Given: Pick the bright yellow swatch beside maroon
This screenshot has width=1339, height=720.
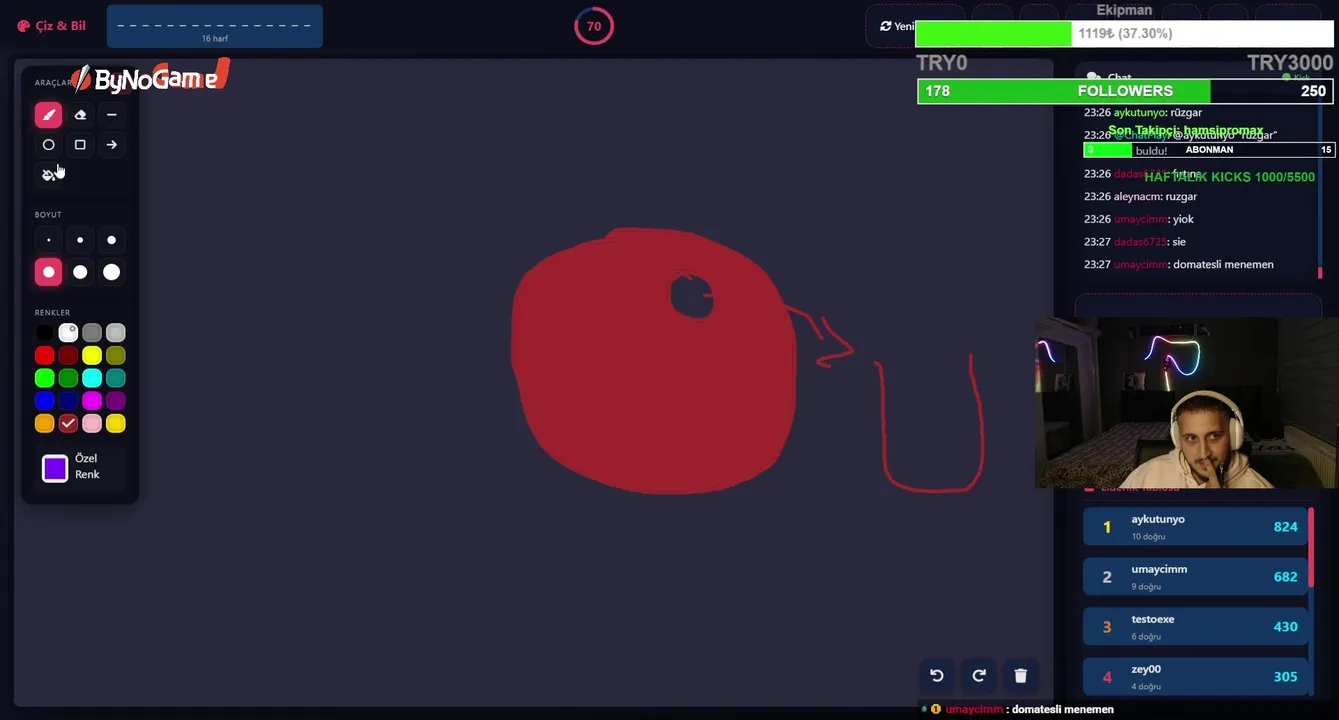Looking at the screenshot, I should 92,356.
